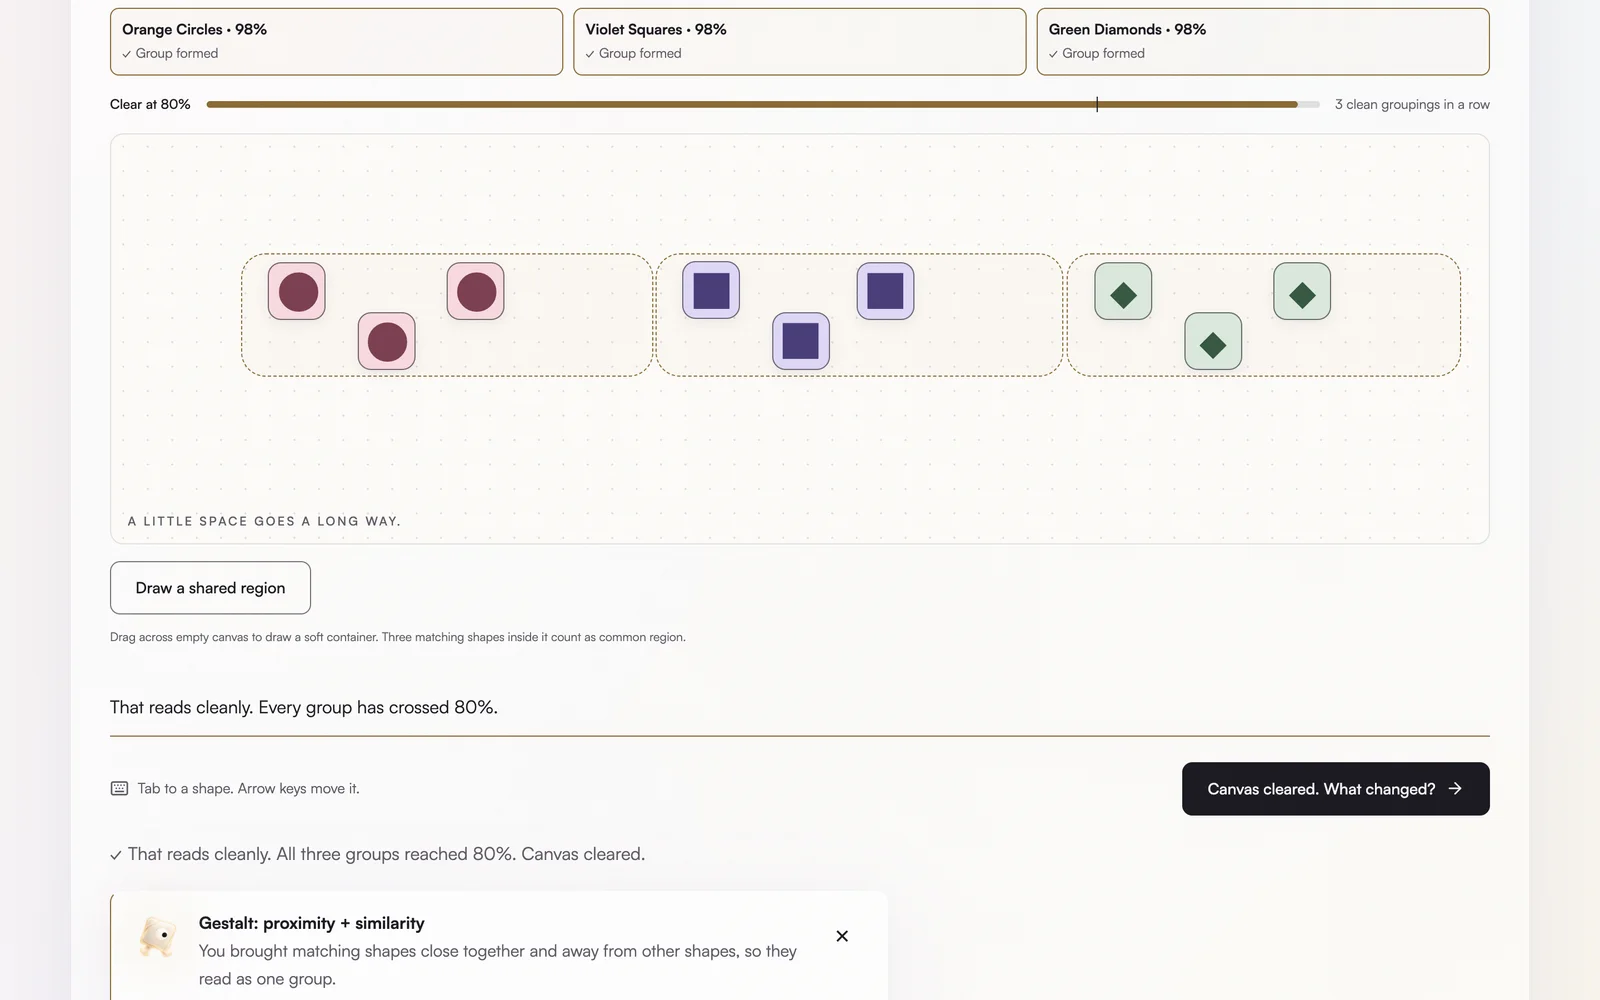Dismiss the Gestalt proximity tip

(842, 936)
